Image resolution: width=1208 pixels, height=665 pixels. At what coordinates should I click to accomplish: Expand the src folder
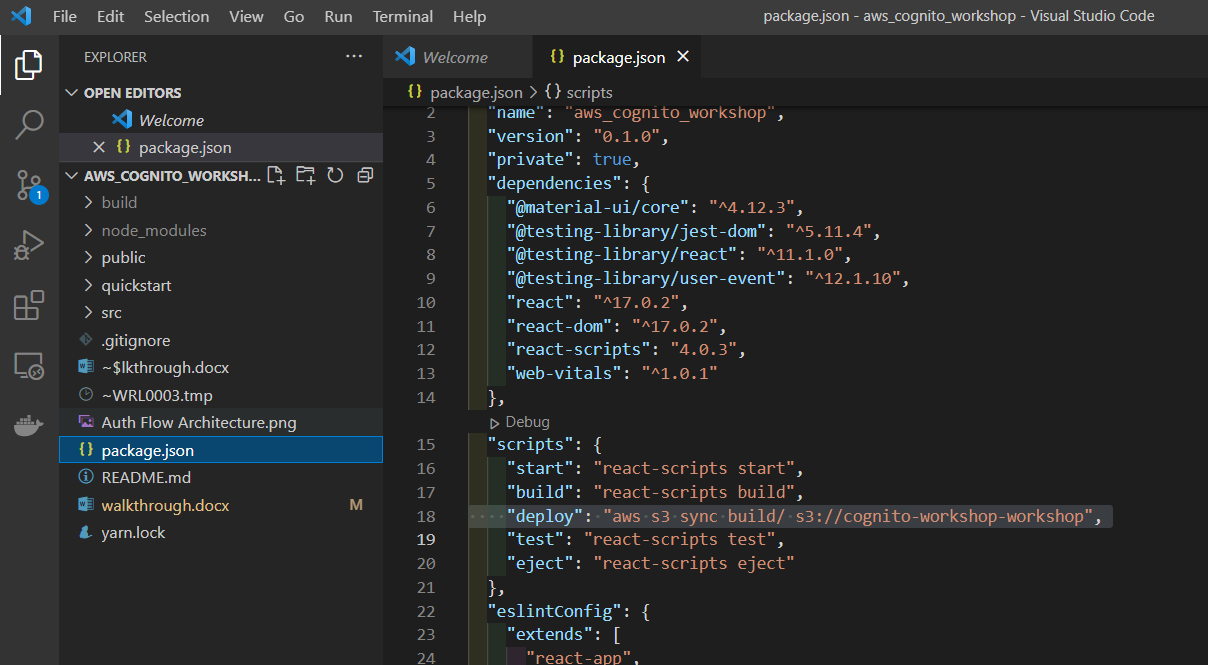point(111,313)
